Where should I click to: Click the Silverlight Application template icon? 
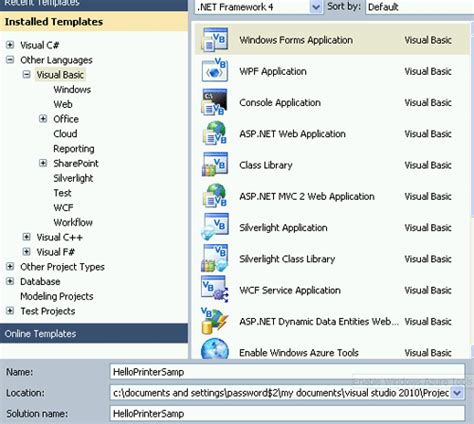(x=215, y=227)
